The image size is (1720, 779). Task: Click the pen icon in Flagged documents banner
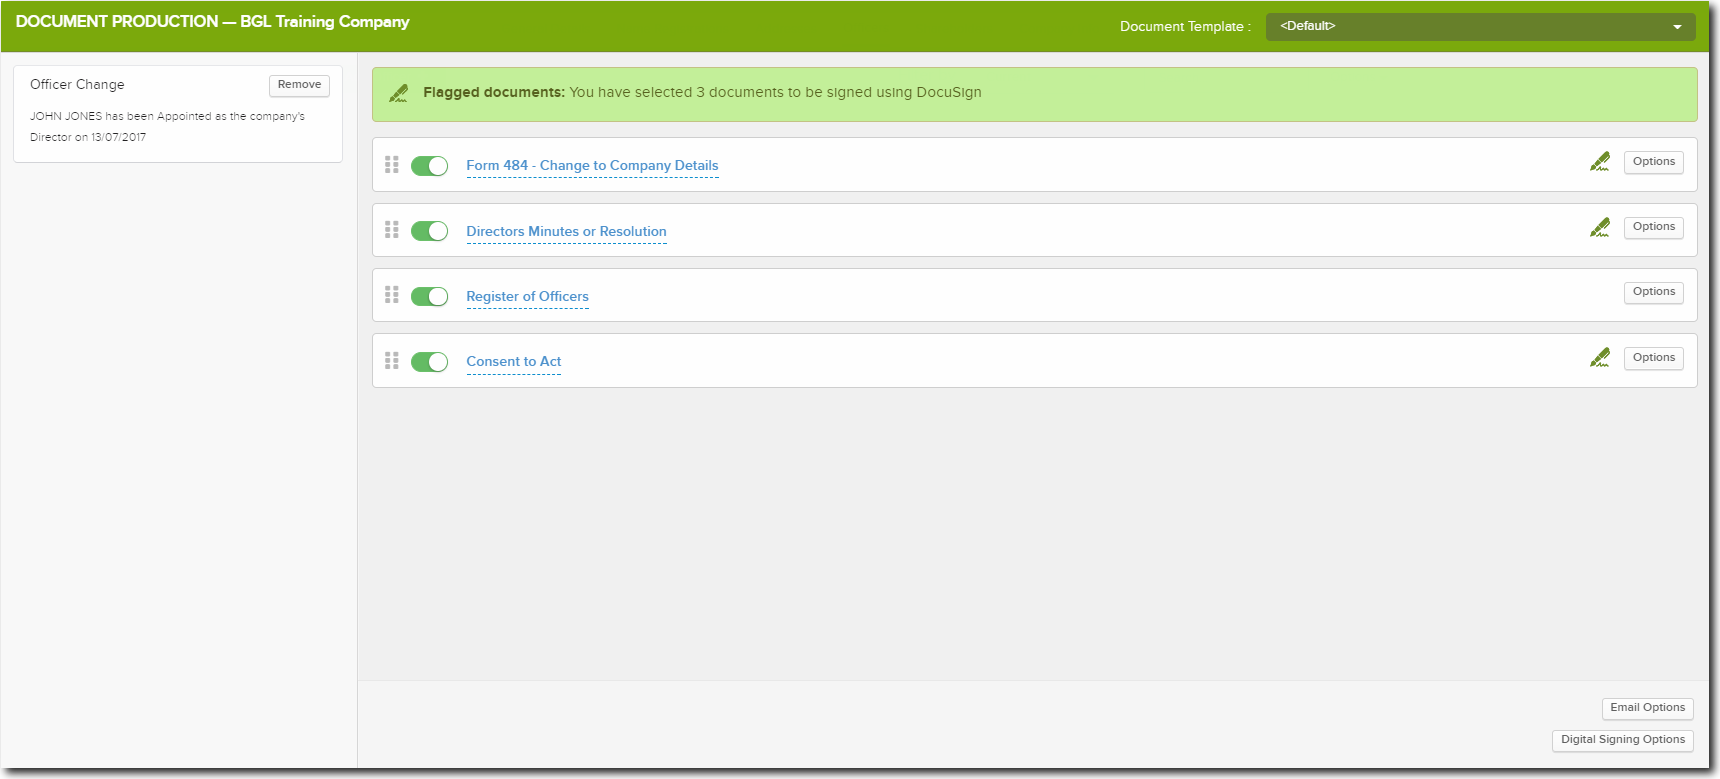click(x=398, y=93)
